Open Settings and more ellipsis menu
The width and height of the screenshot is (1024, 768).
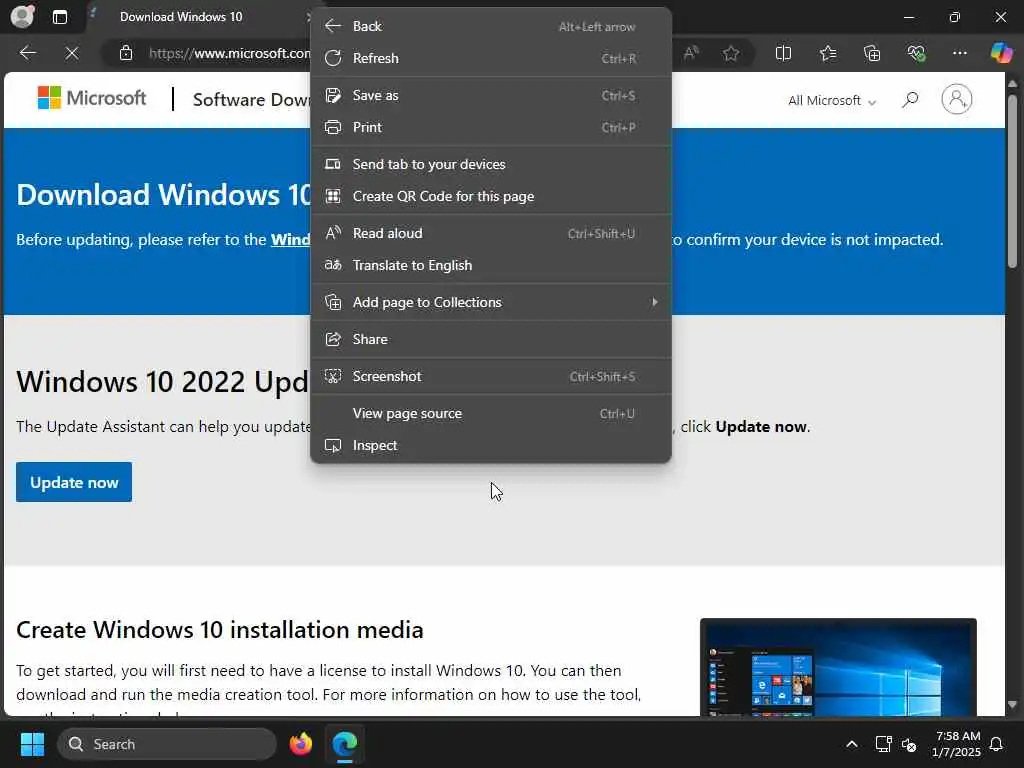pos(959,53)
